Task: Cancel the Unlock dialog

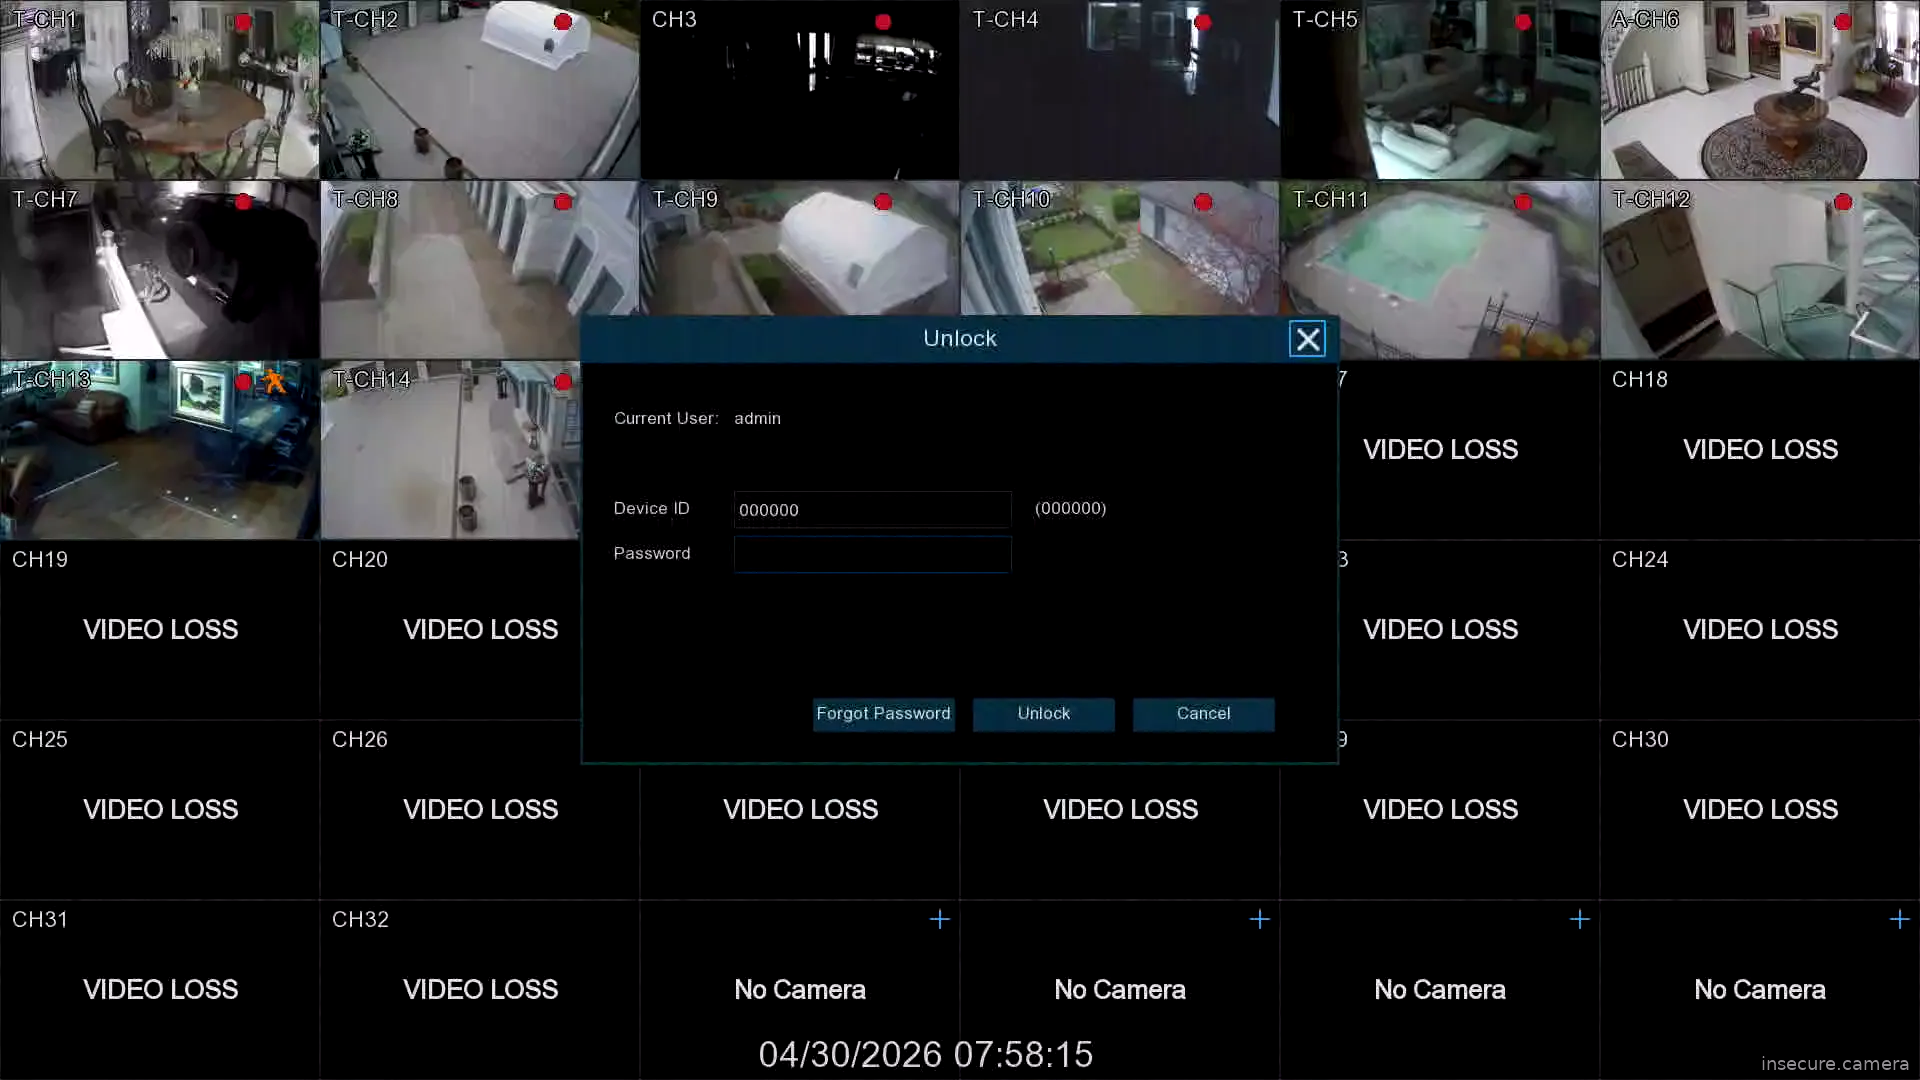Action: click(1203, 714)
